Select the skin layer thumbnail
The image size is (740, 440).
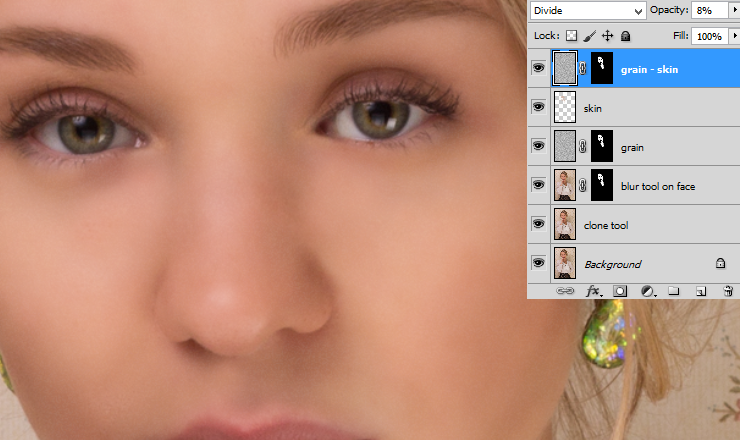point(565,107)
